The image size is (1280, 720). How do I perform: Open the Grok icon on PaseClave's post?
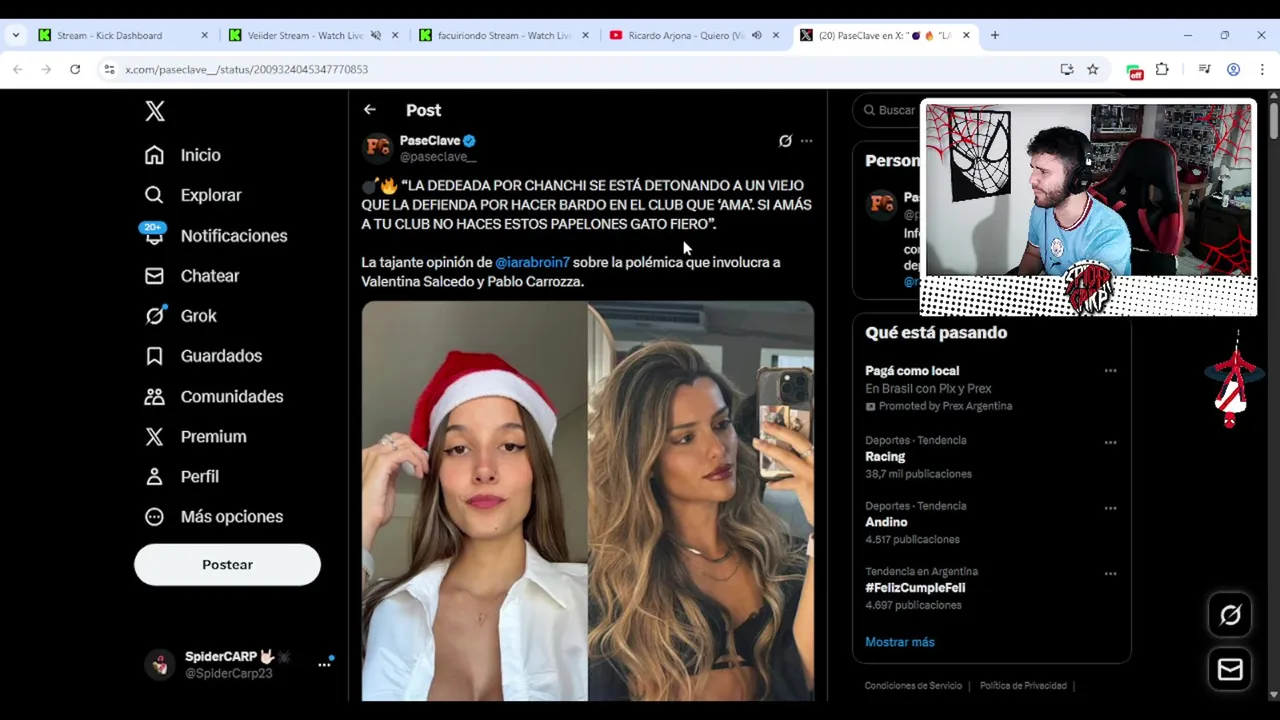pyautogui.click(x=785, y=141)
